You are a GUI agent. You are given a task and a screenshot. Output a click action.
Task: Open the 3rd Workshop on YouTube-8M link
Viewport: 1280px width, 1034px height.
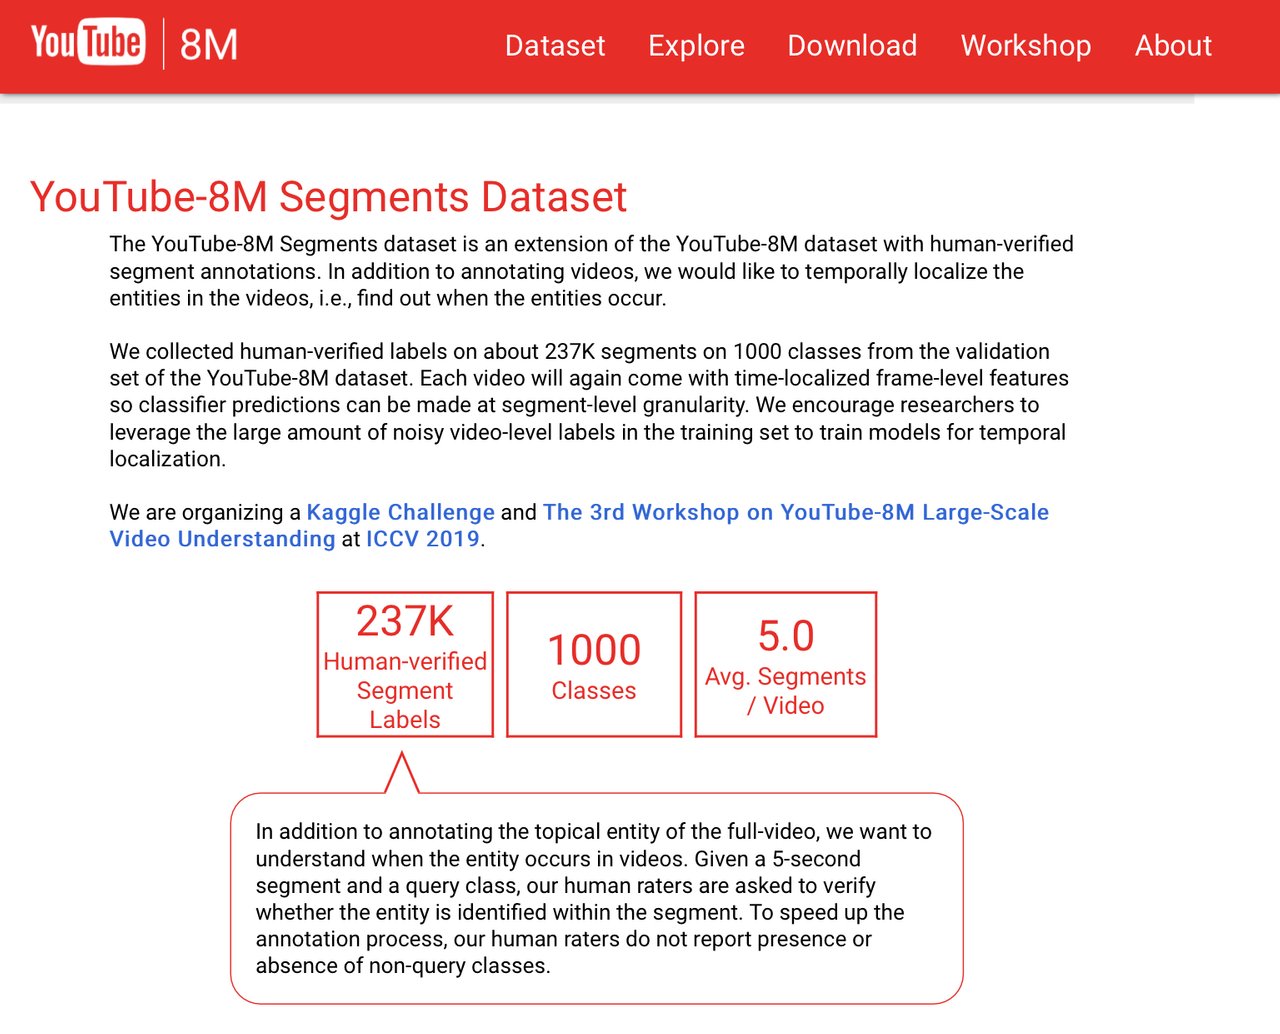[x=579, y=525]
